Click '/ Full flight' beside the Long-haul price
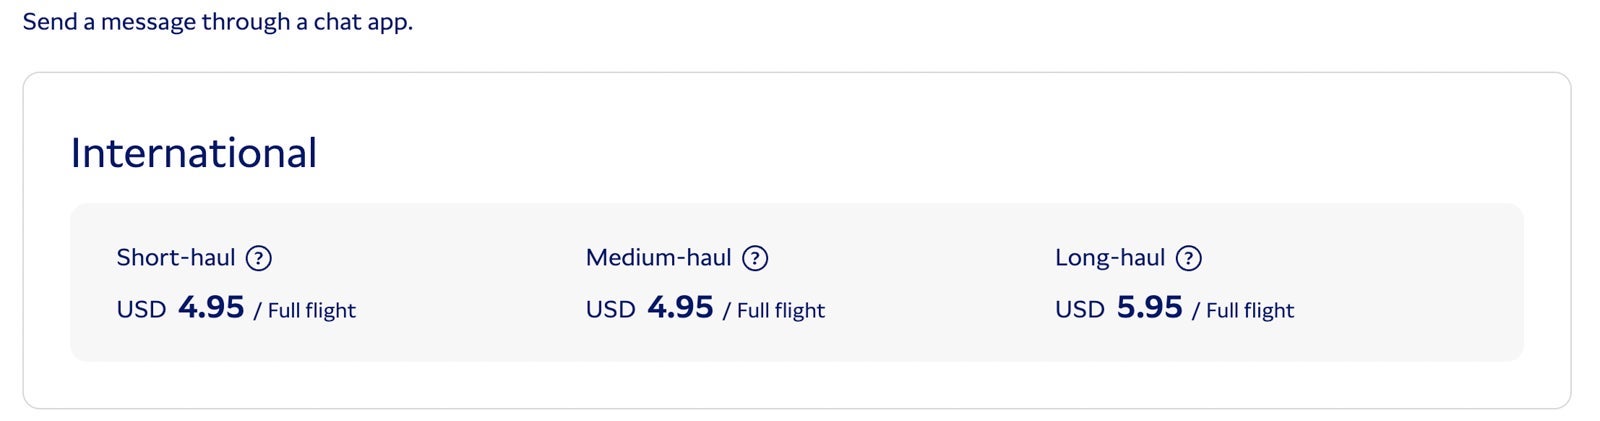 (1243, 310)
